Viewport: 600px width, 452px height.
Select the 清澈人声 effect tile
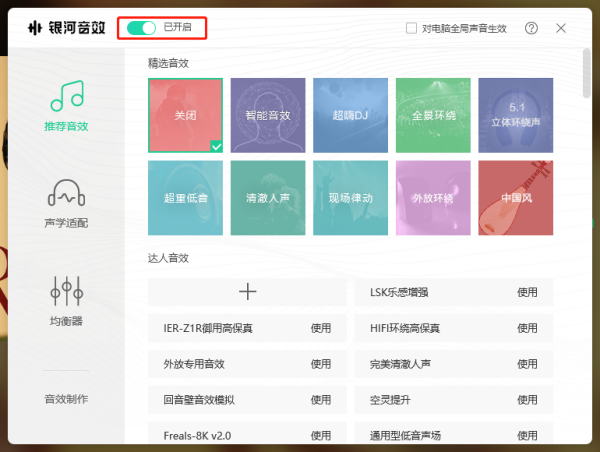click(x=268, y=198)
